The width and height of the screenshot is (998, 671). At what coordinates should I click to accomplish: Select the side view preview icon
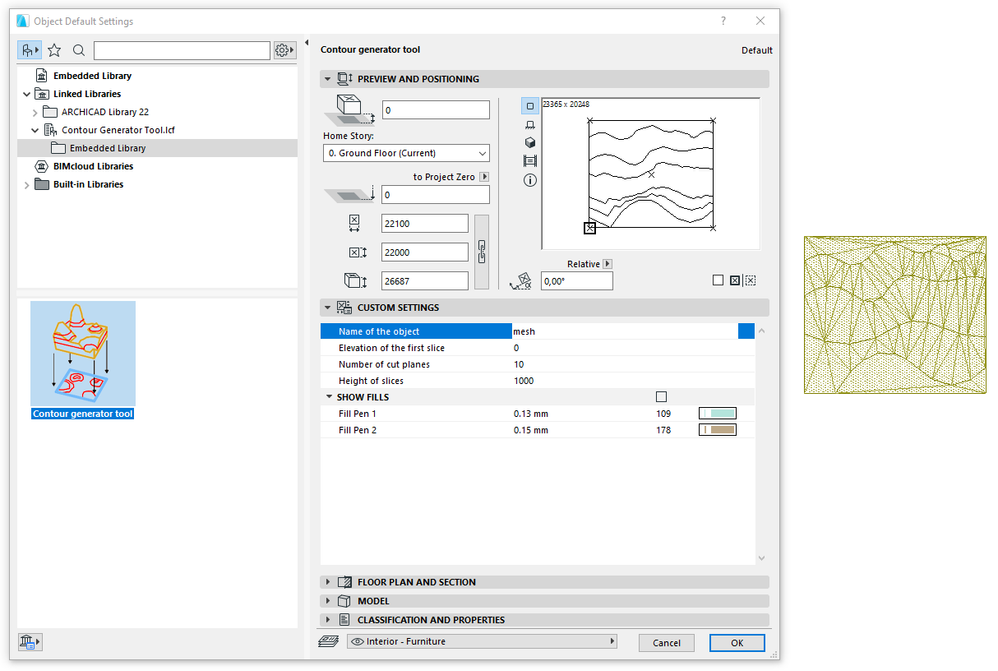click(530, 125)
